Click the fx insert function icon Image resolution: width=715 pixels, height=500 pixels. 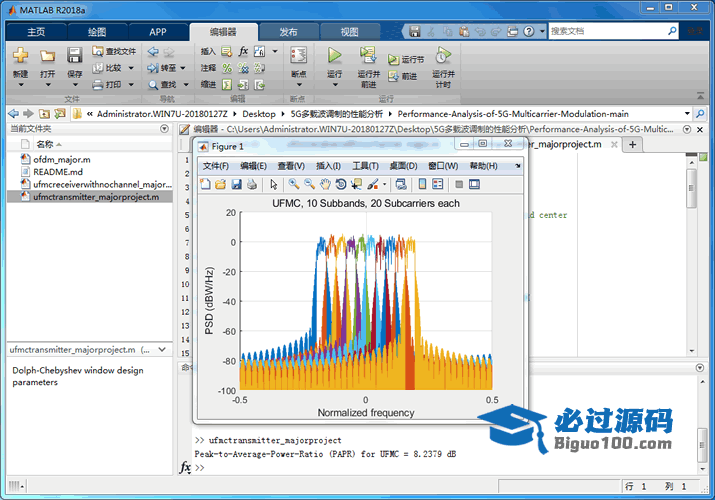click(x=244, y=51)
